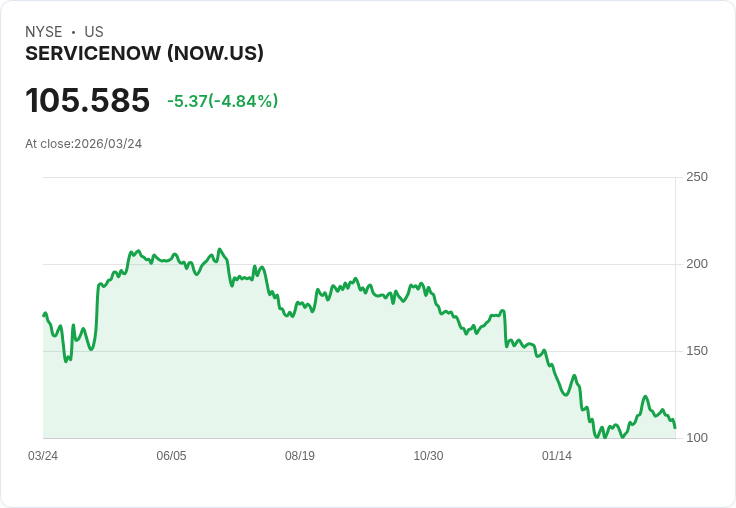
Task: Select the -5.37(-4.84%) change value
Action: pyautogui.click(x=222, y=101)
